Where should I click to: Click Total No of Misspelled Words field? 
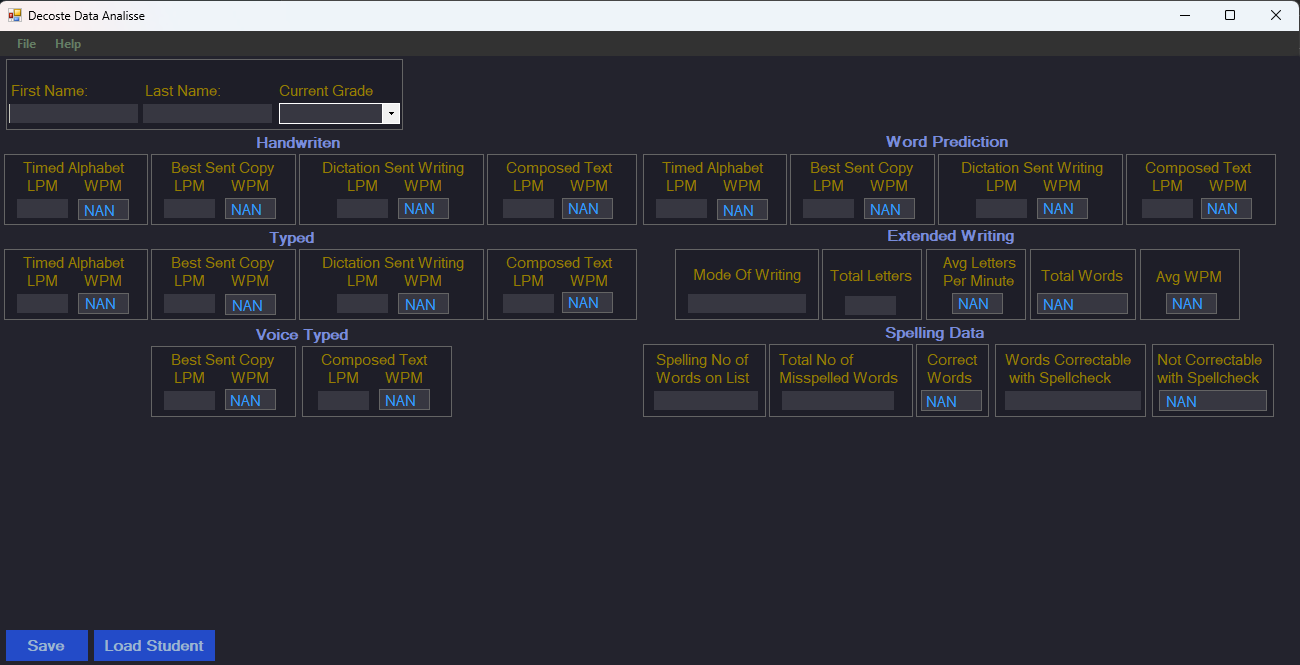click(x=838, y=401)
